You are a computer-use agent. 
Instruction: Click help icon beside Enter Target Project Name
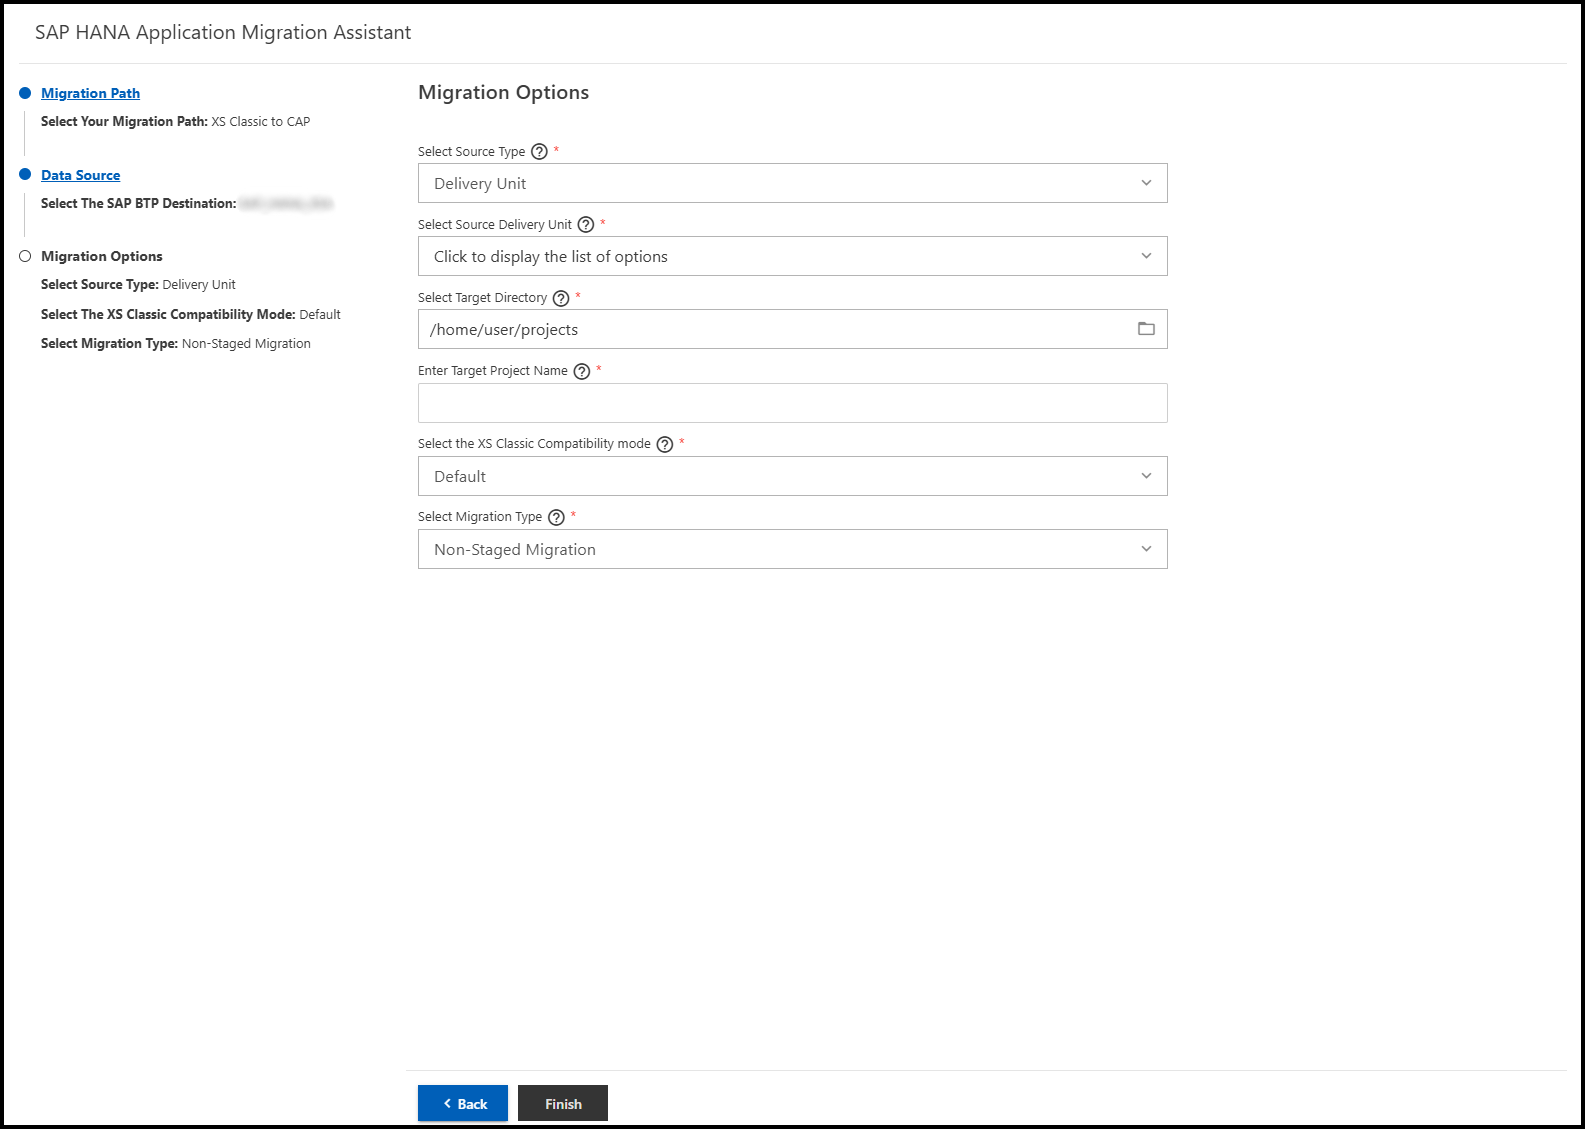(x=582, y=371)
